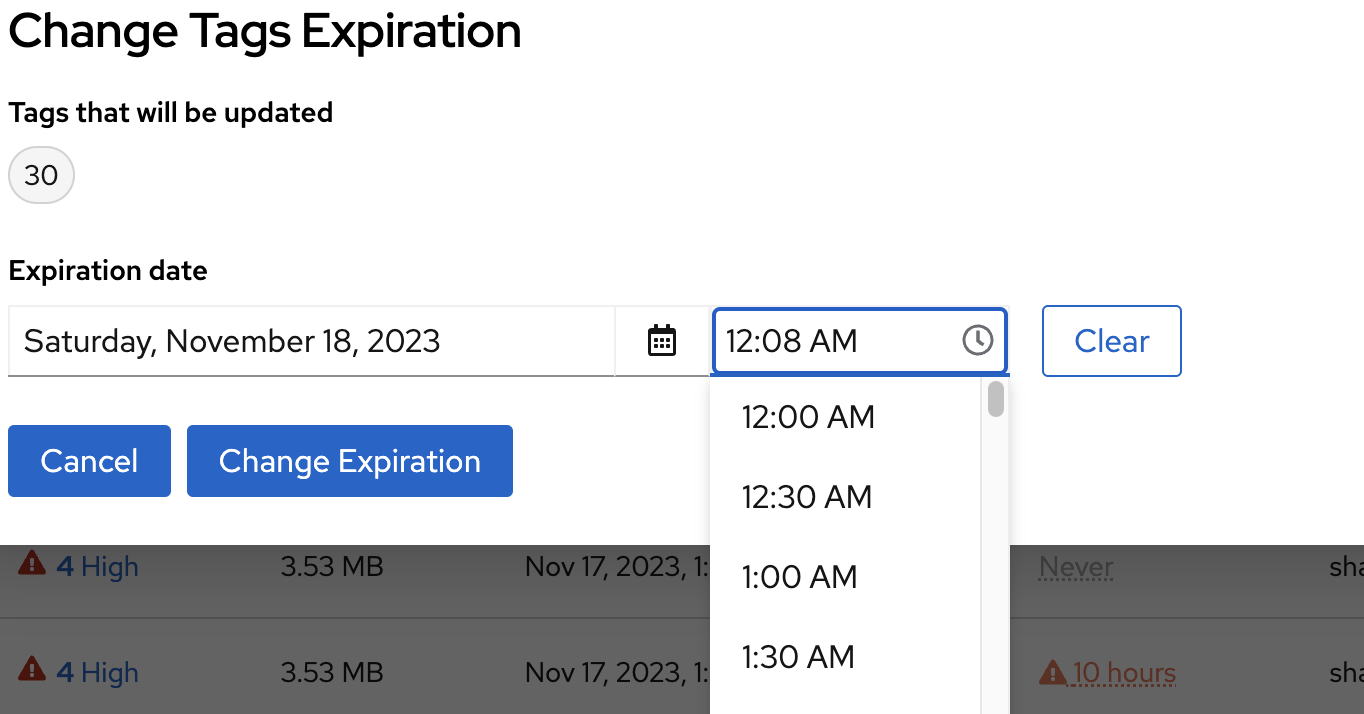
Task: Confirm with the Change Expiration button
Action: click(349, 461)
